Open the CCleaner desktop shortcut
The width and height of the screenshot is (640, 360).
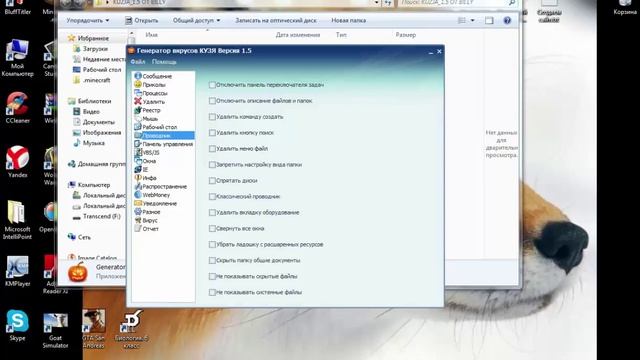pyautogui.click(x=18, y=108)
